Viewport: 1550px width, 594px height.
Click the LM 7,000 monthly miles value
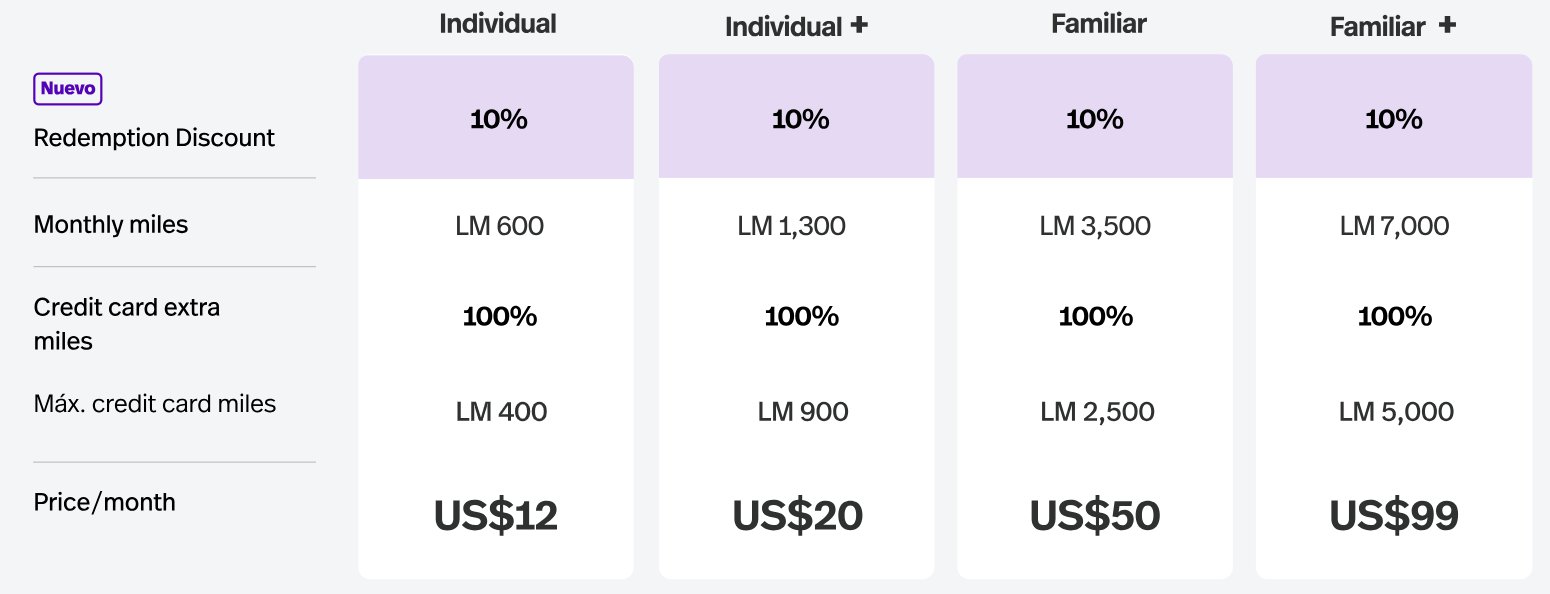(1394, 226)
